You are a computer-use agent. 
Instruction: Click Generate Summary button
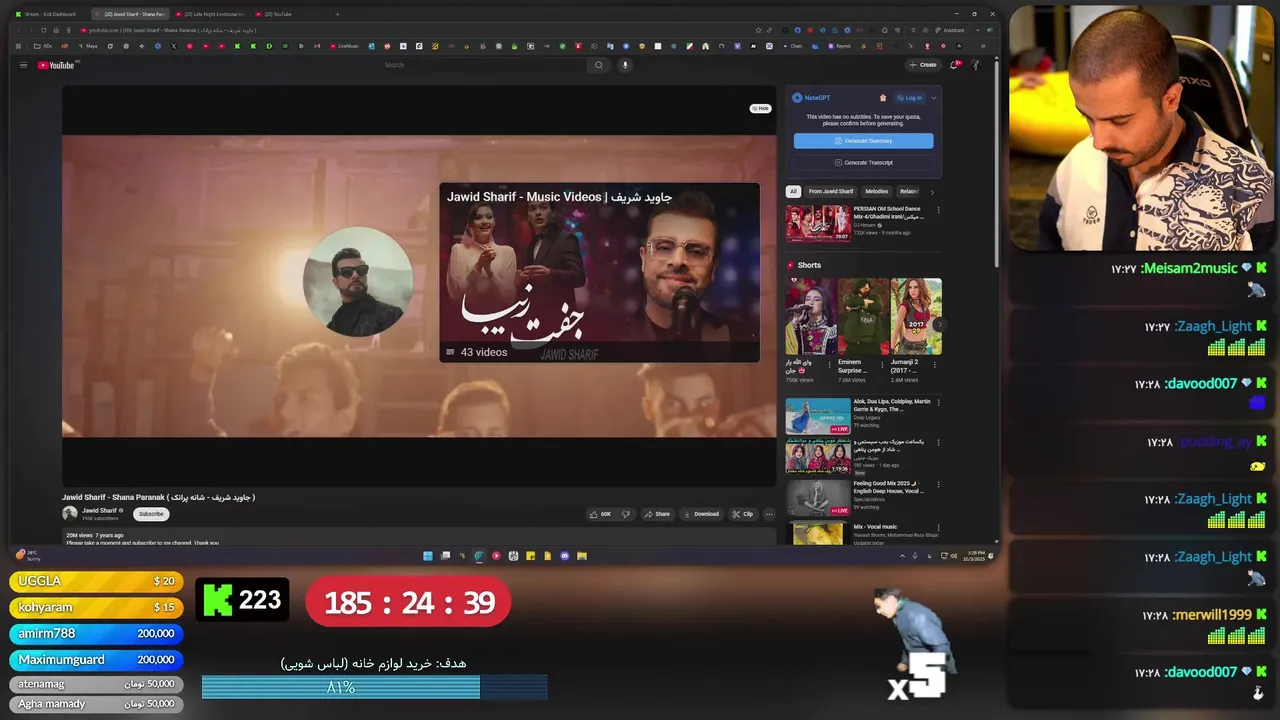[x=864, y=141]
